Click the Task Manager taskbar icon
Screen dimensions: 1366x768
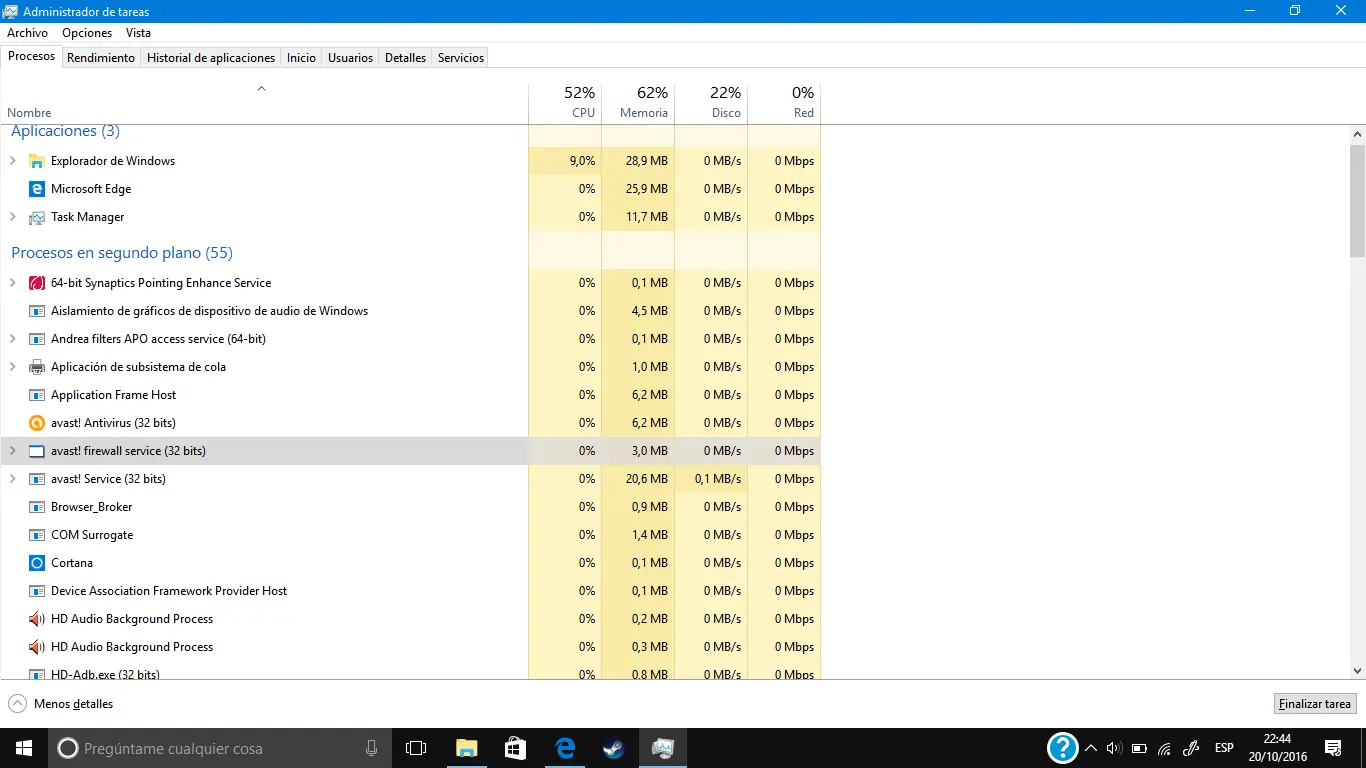coord(662,748)
